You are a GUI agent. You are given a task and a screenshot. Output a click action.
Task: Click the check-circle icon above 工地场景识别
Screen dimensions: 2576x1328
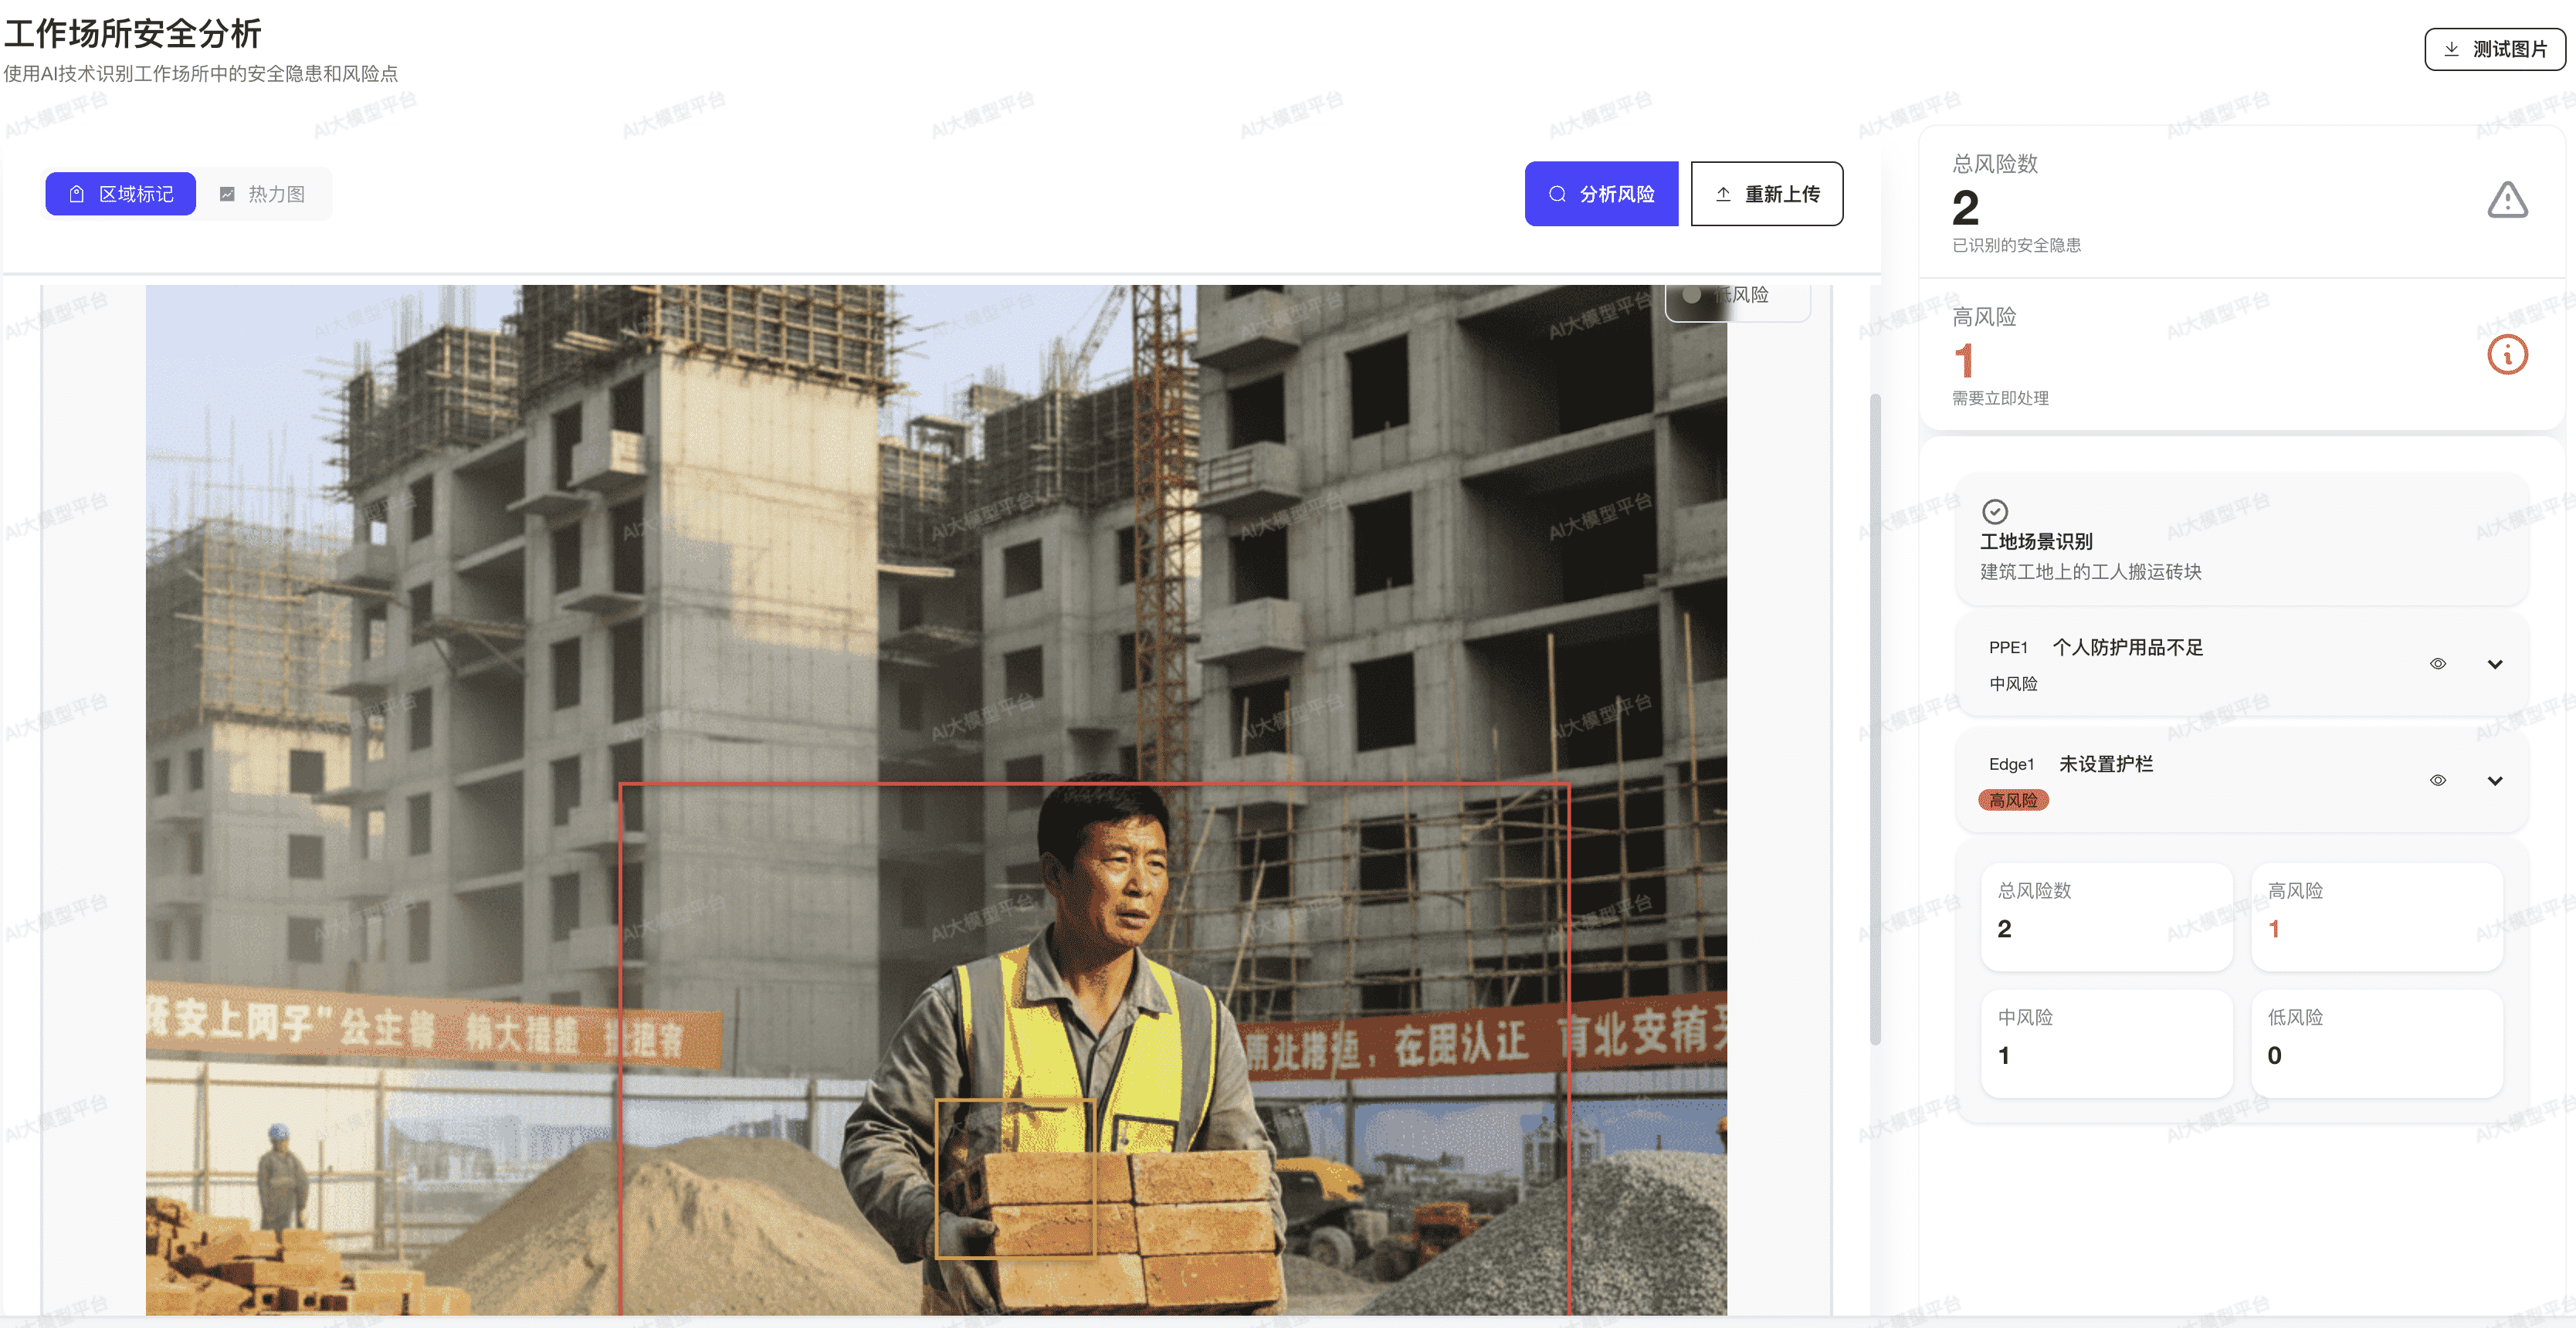pos(1994,512)
